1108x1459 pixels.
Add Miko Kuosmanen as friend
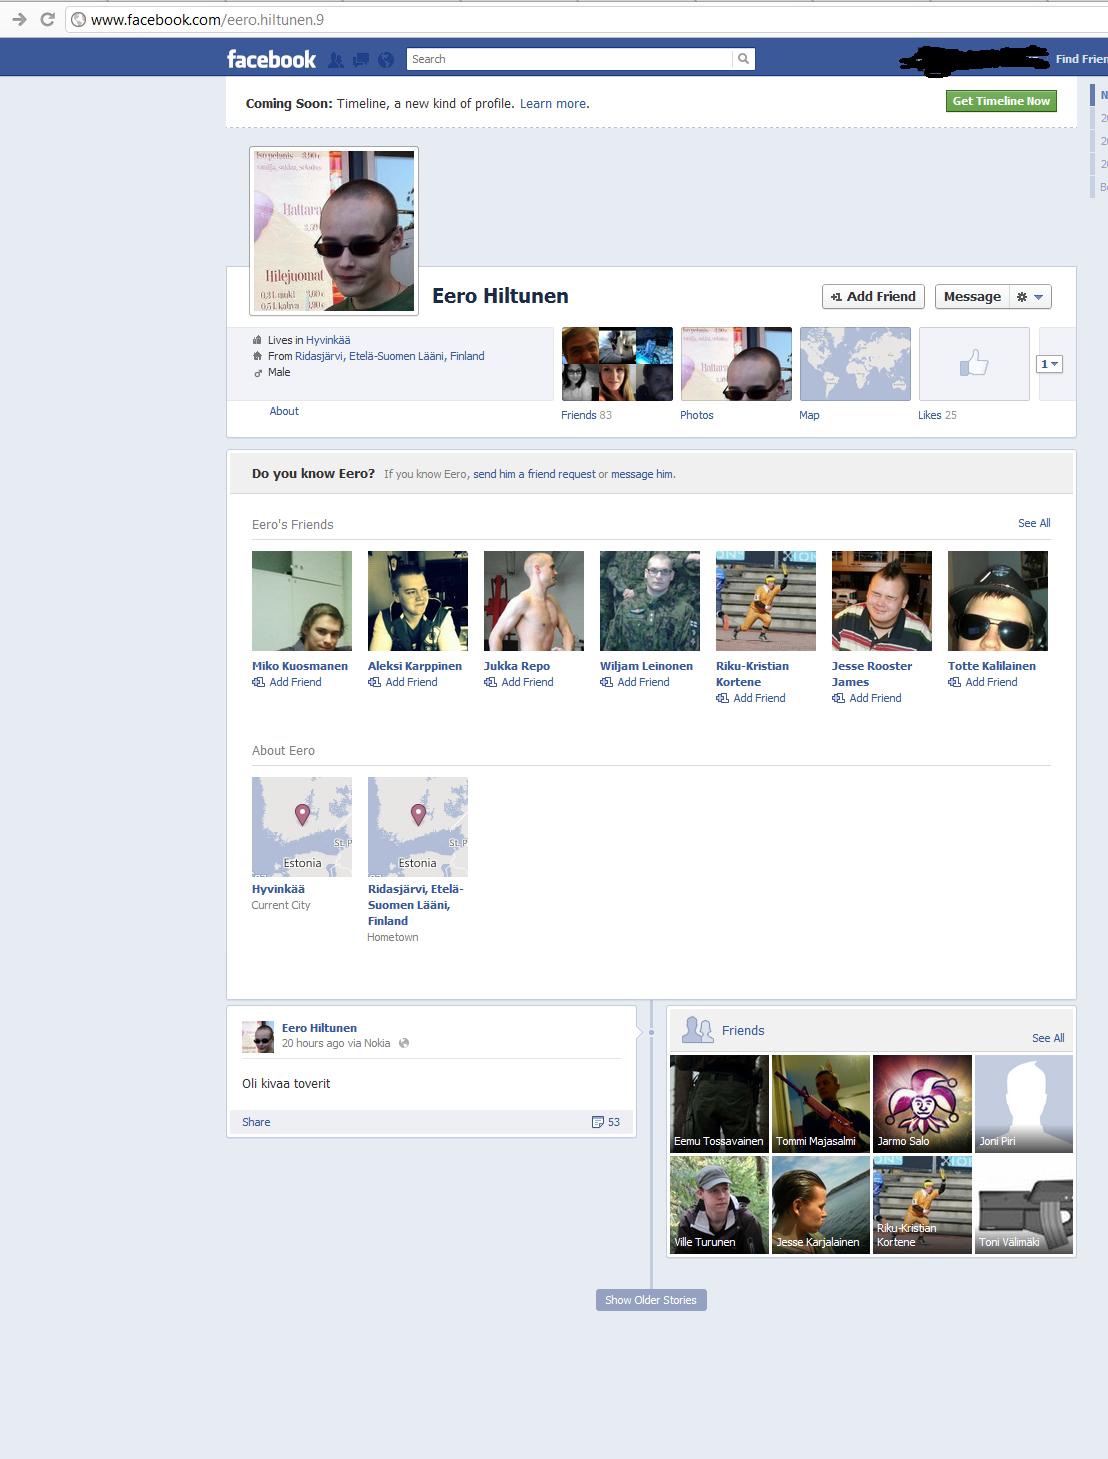click(287, 682)
